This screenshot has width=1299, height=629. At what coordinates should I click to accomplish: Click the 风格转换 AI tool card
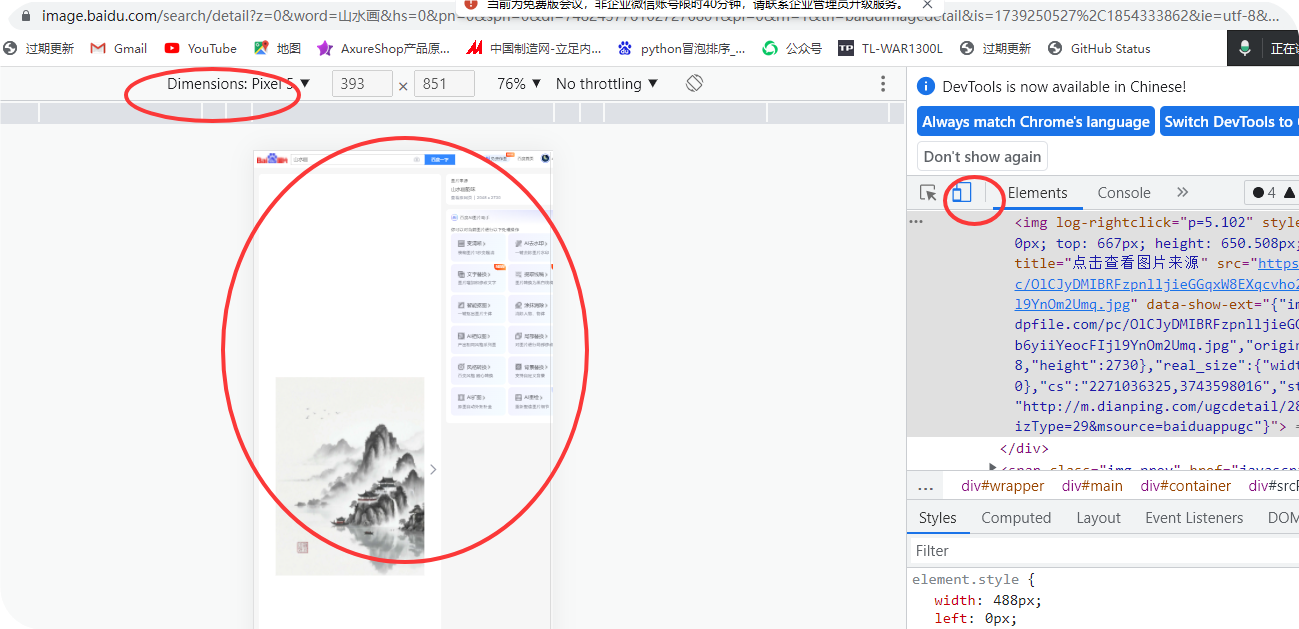pos(478,370)
